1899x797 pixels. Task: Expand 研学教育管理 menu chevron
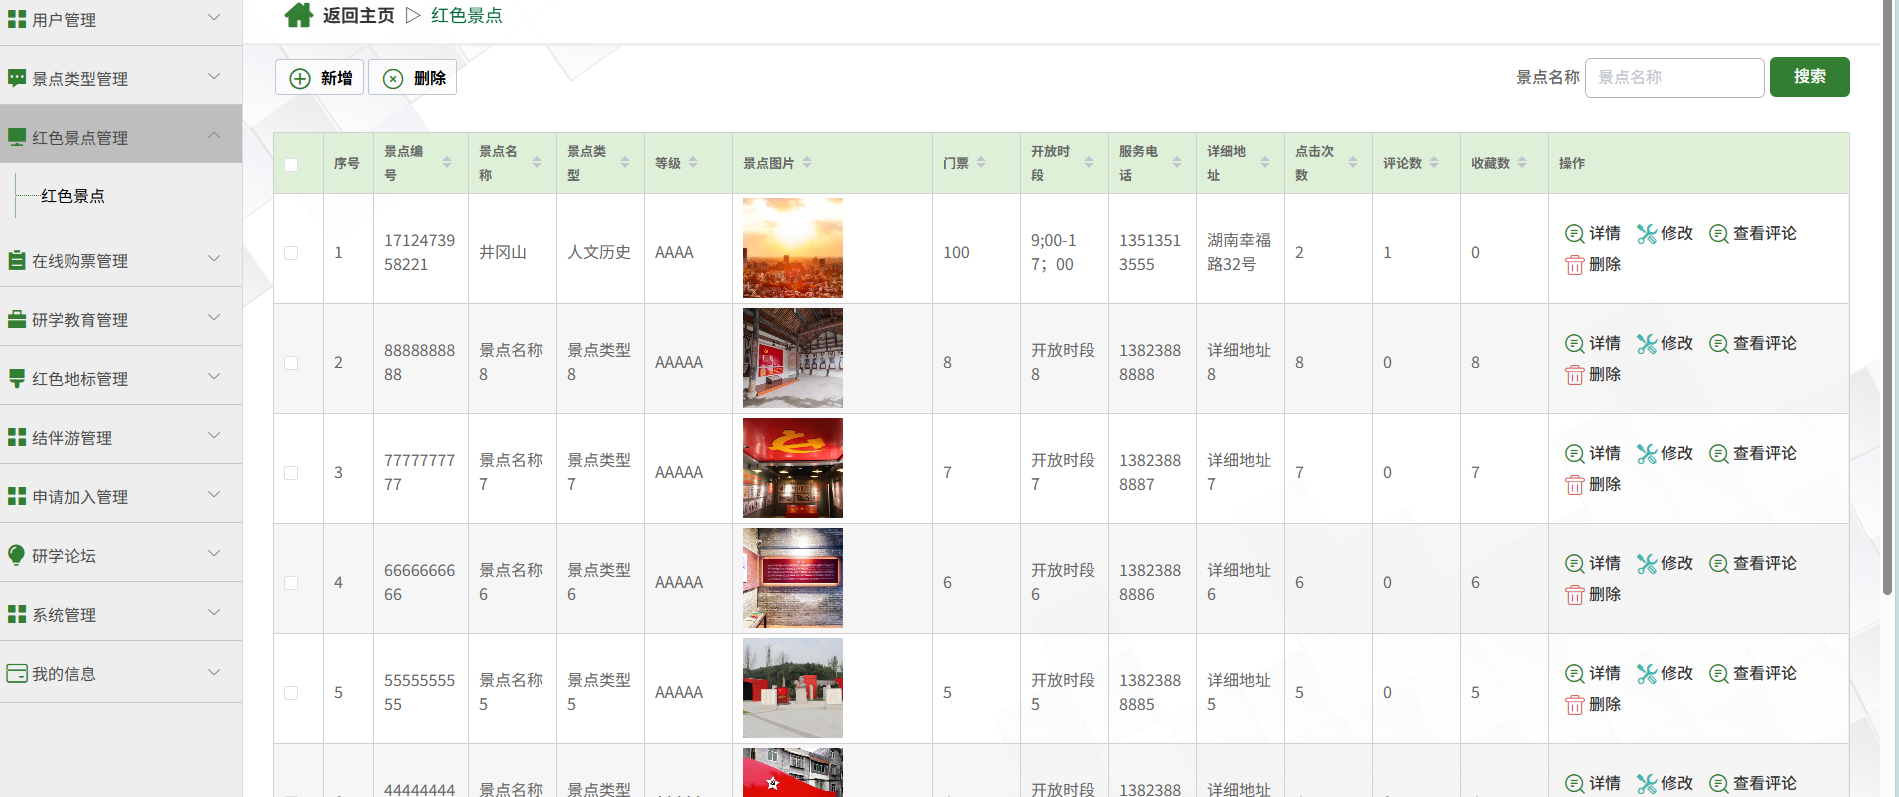[x=214, y=317]
